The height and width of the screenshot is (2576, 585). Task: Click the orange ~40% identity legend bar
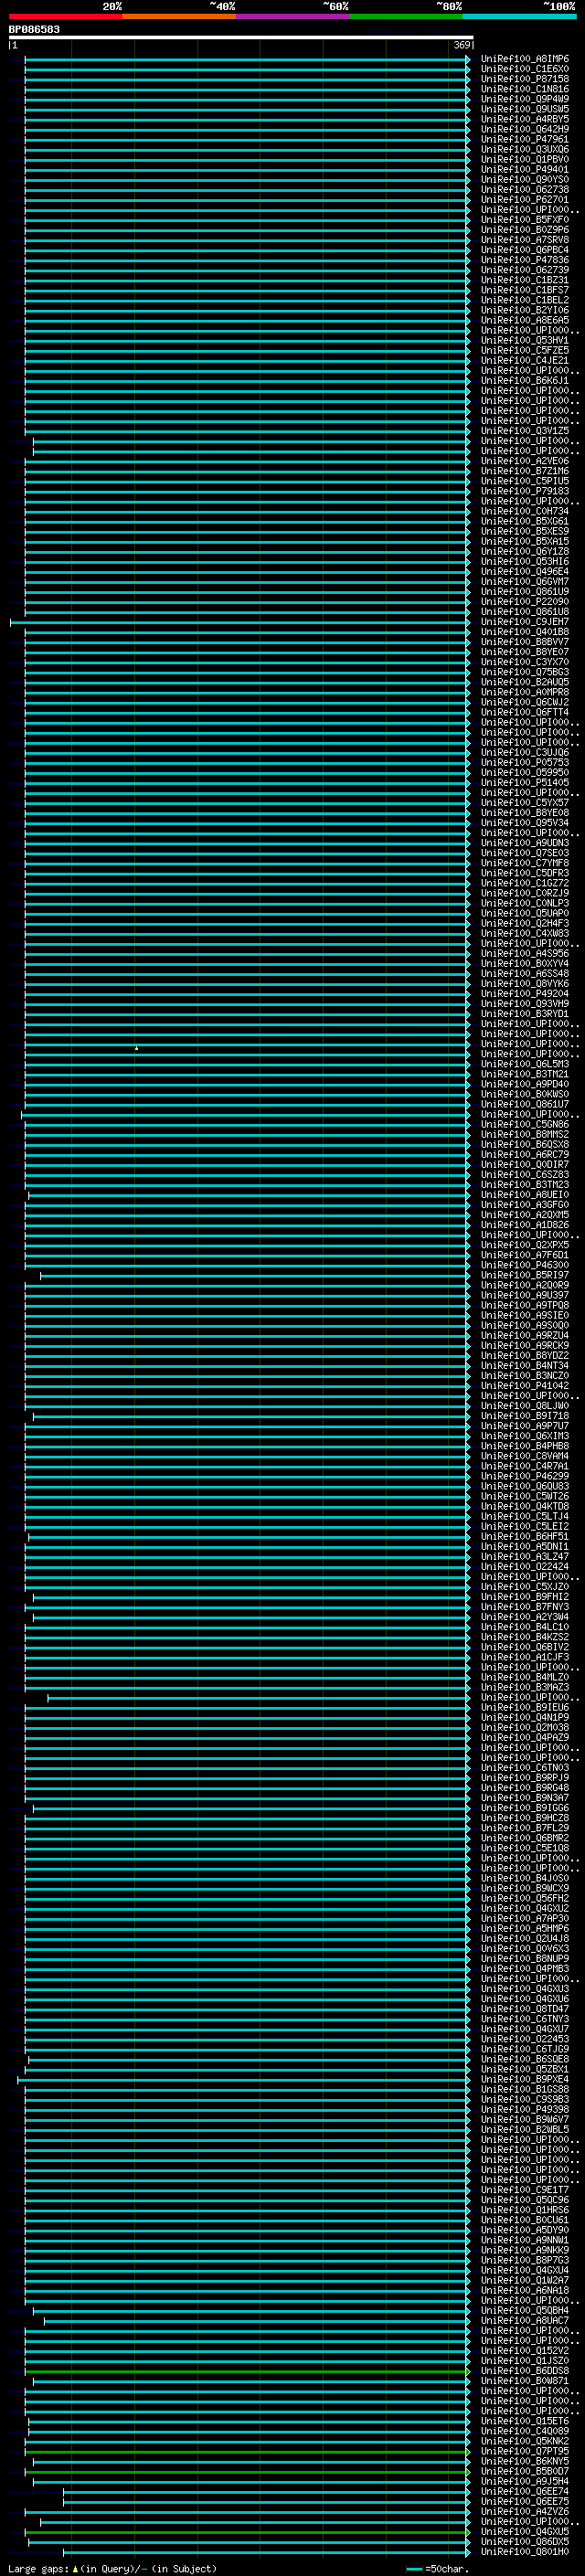coord(179,16)
